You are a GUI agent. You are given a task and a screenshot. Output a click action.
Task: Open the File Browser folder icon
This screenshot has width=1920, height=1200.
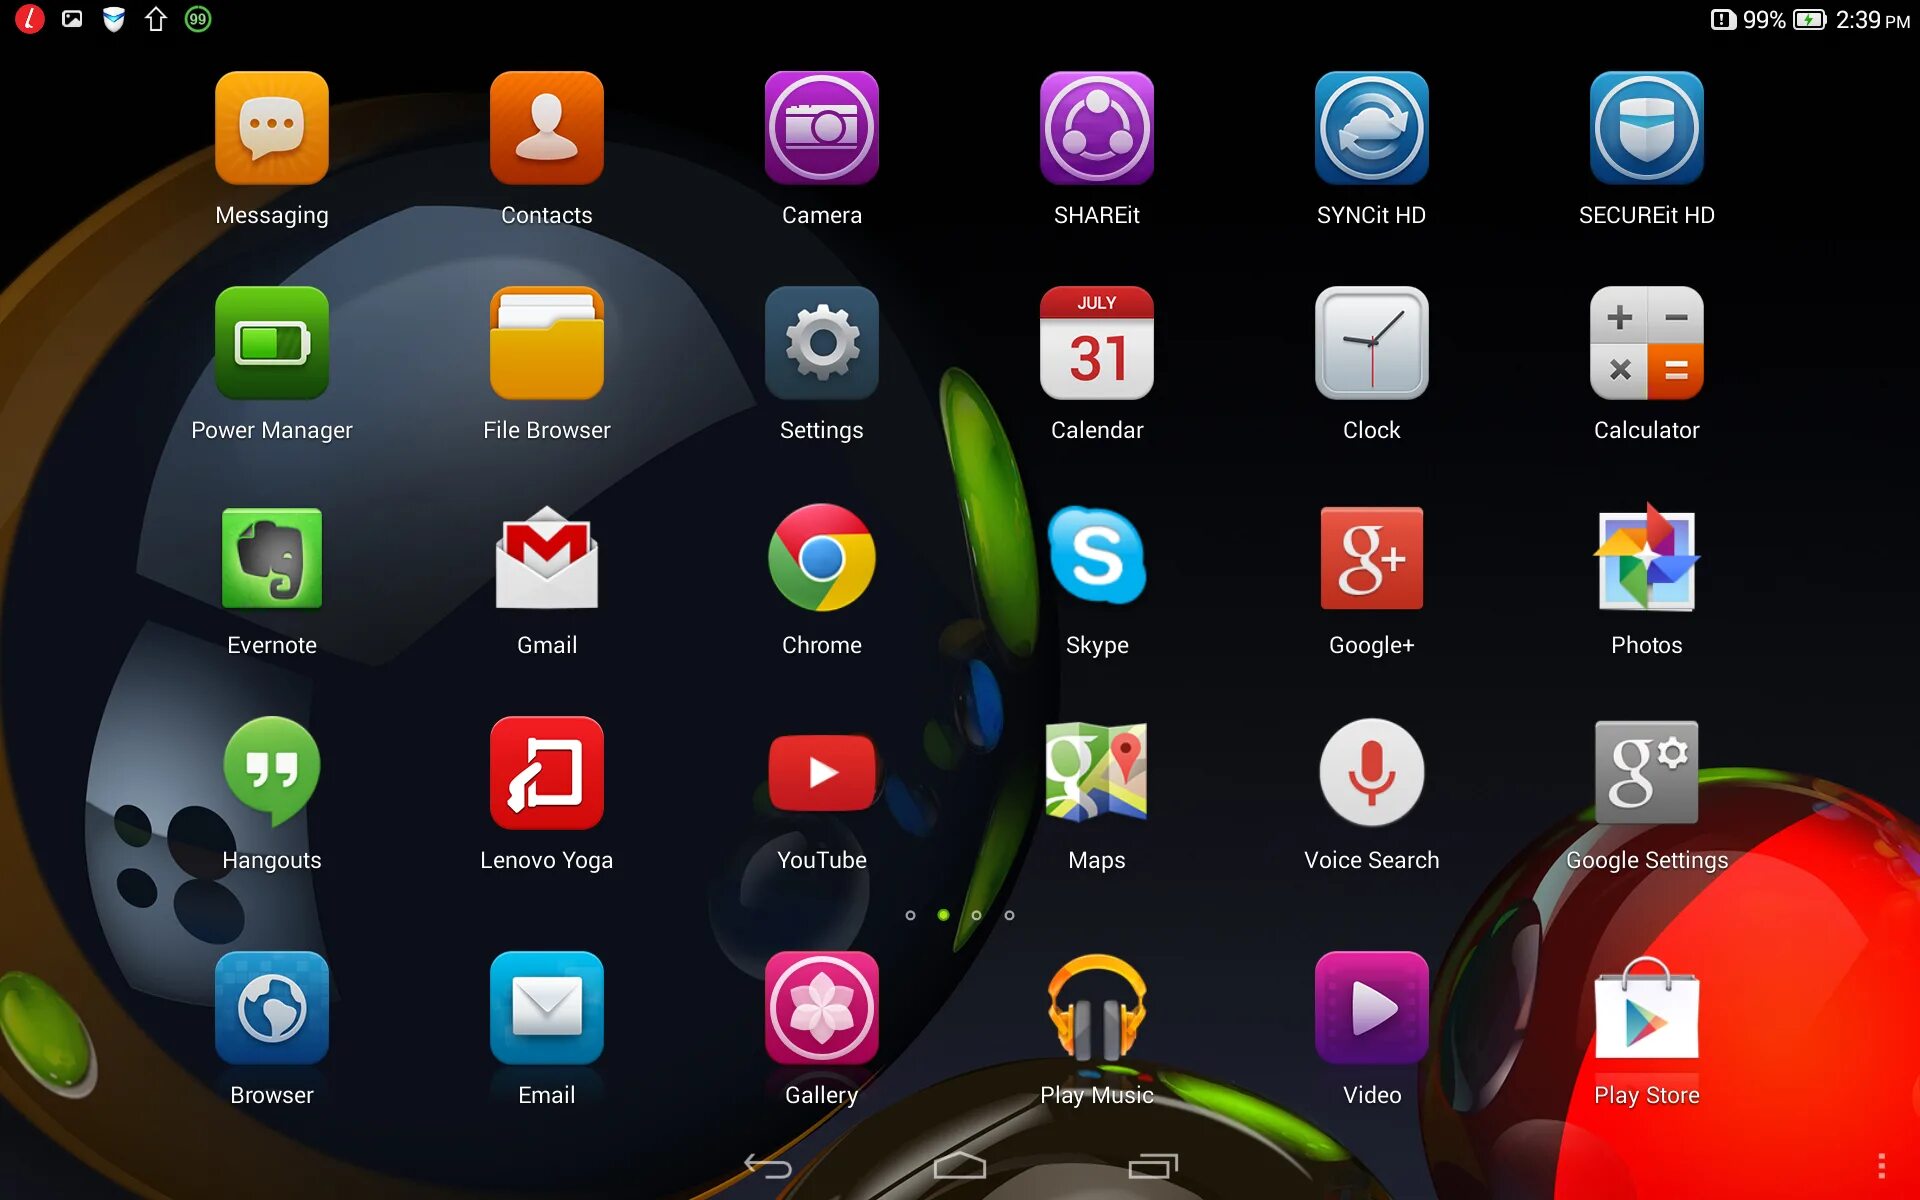pyautogui.click(x=546, y=343)
